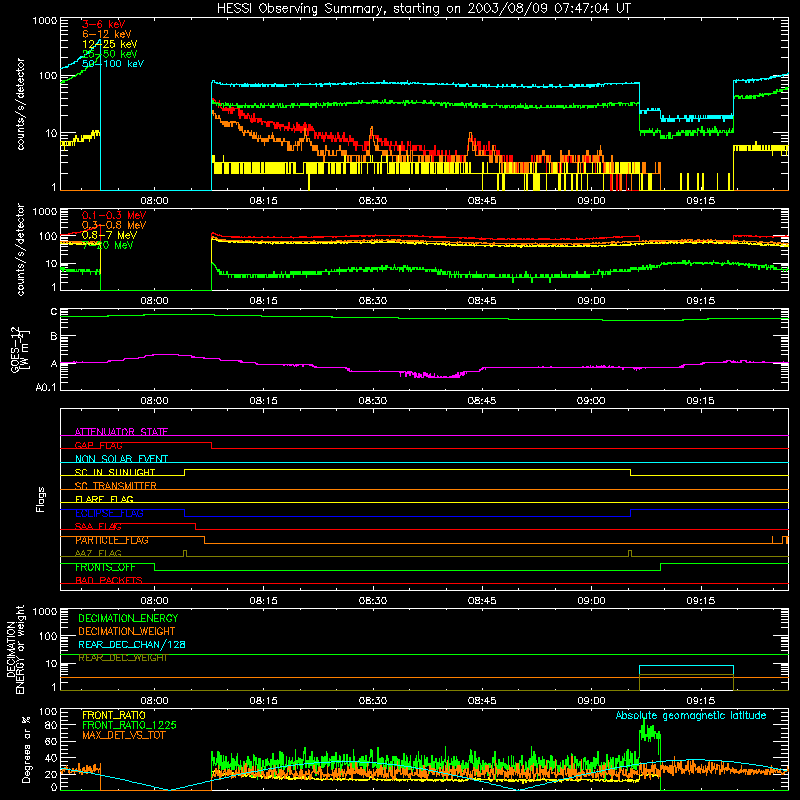Viewport: 800px width, 800px height.
Task: Click the Degrees or % axis title
Action: pyautogui.click(x=26, y=749)
